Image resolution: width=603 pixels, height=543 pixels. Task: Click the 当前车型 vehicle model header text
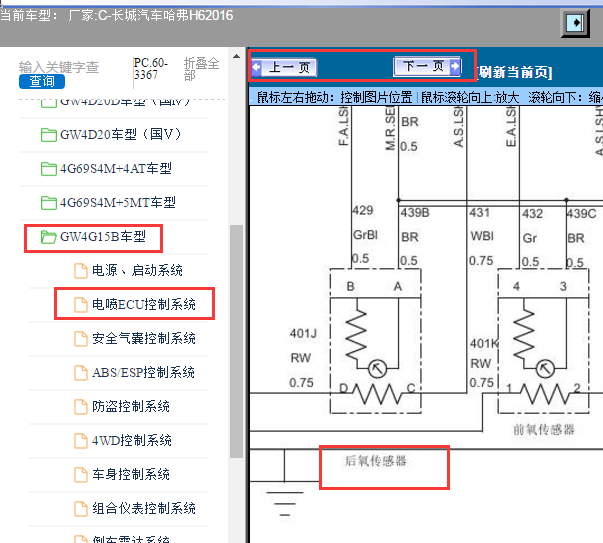116,16
